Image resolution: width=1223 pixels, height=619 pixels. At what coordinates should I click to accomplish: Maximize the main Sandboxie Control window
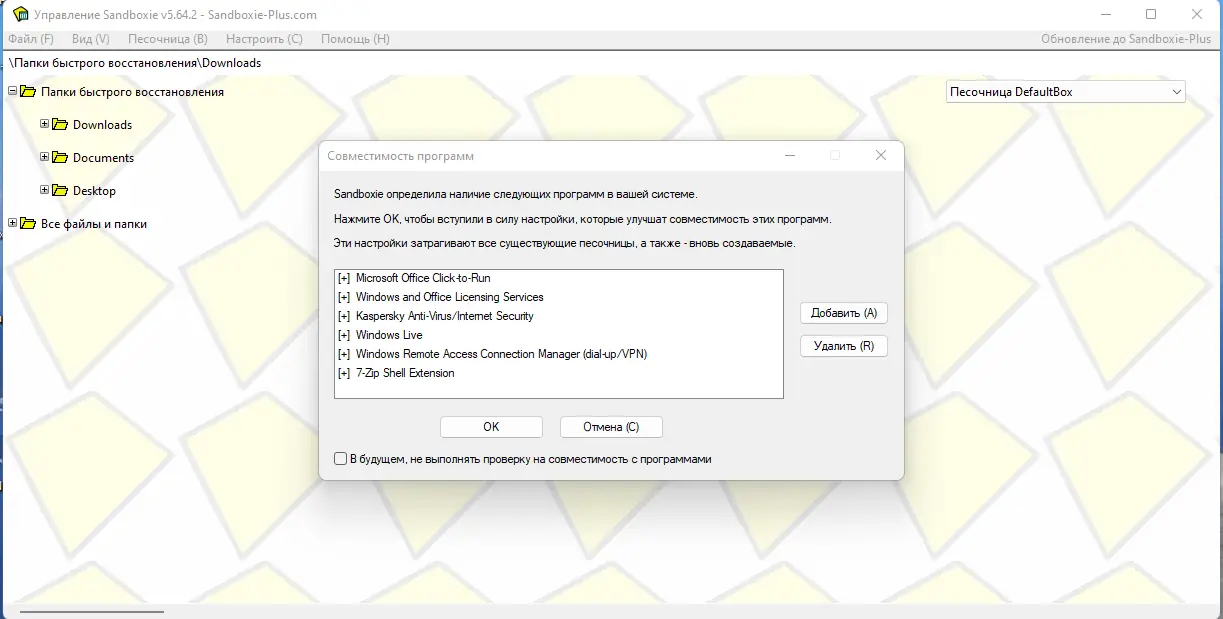pos(1151,14)
